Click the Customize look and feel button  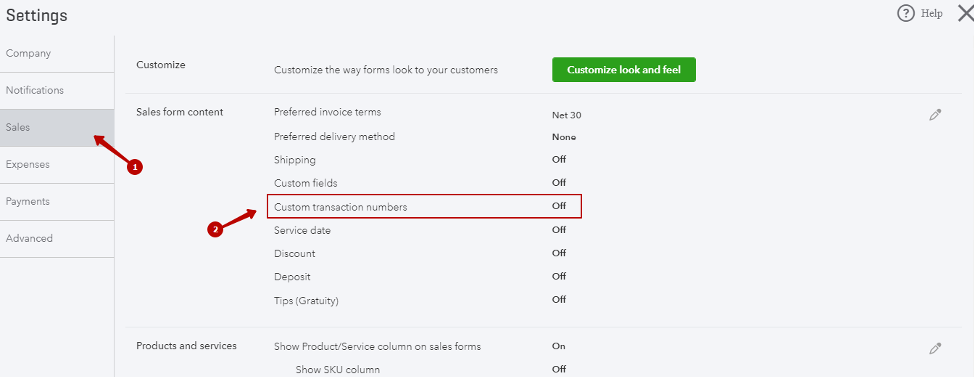(x=624, y=70)
